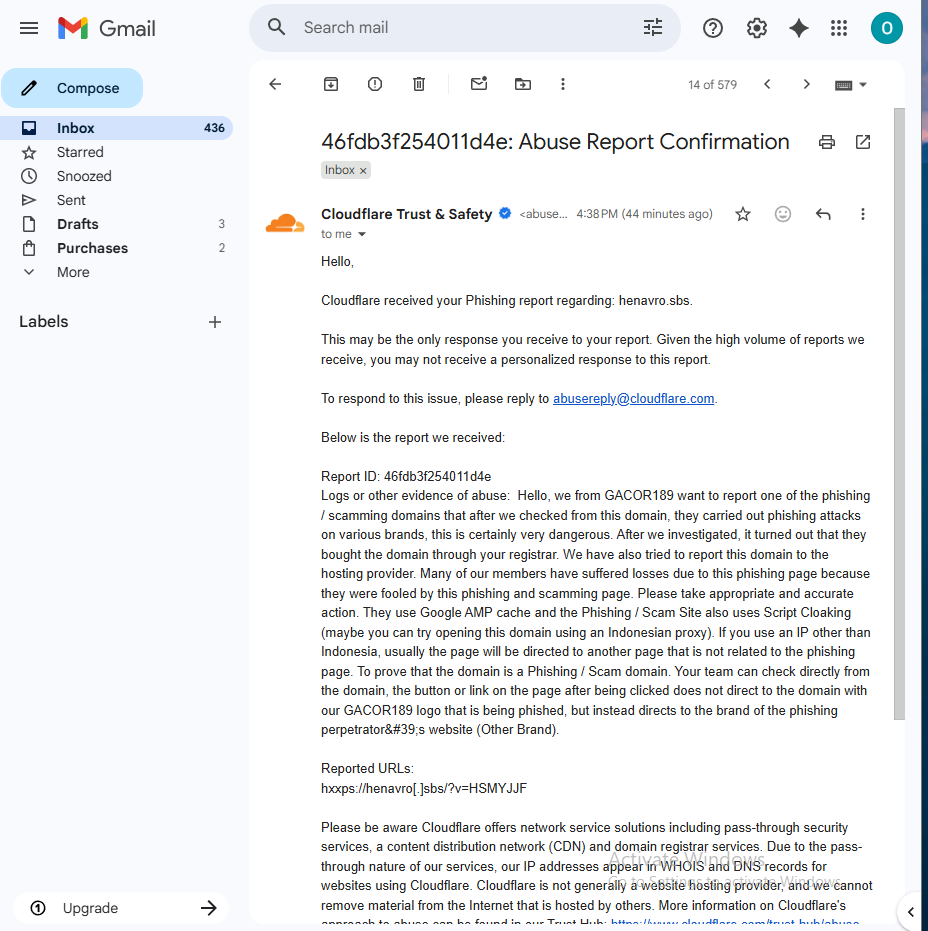928x931 pixels.
Task: Click the Compose button
Action: click(x=72, y=88)
